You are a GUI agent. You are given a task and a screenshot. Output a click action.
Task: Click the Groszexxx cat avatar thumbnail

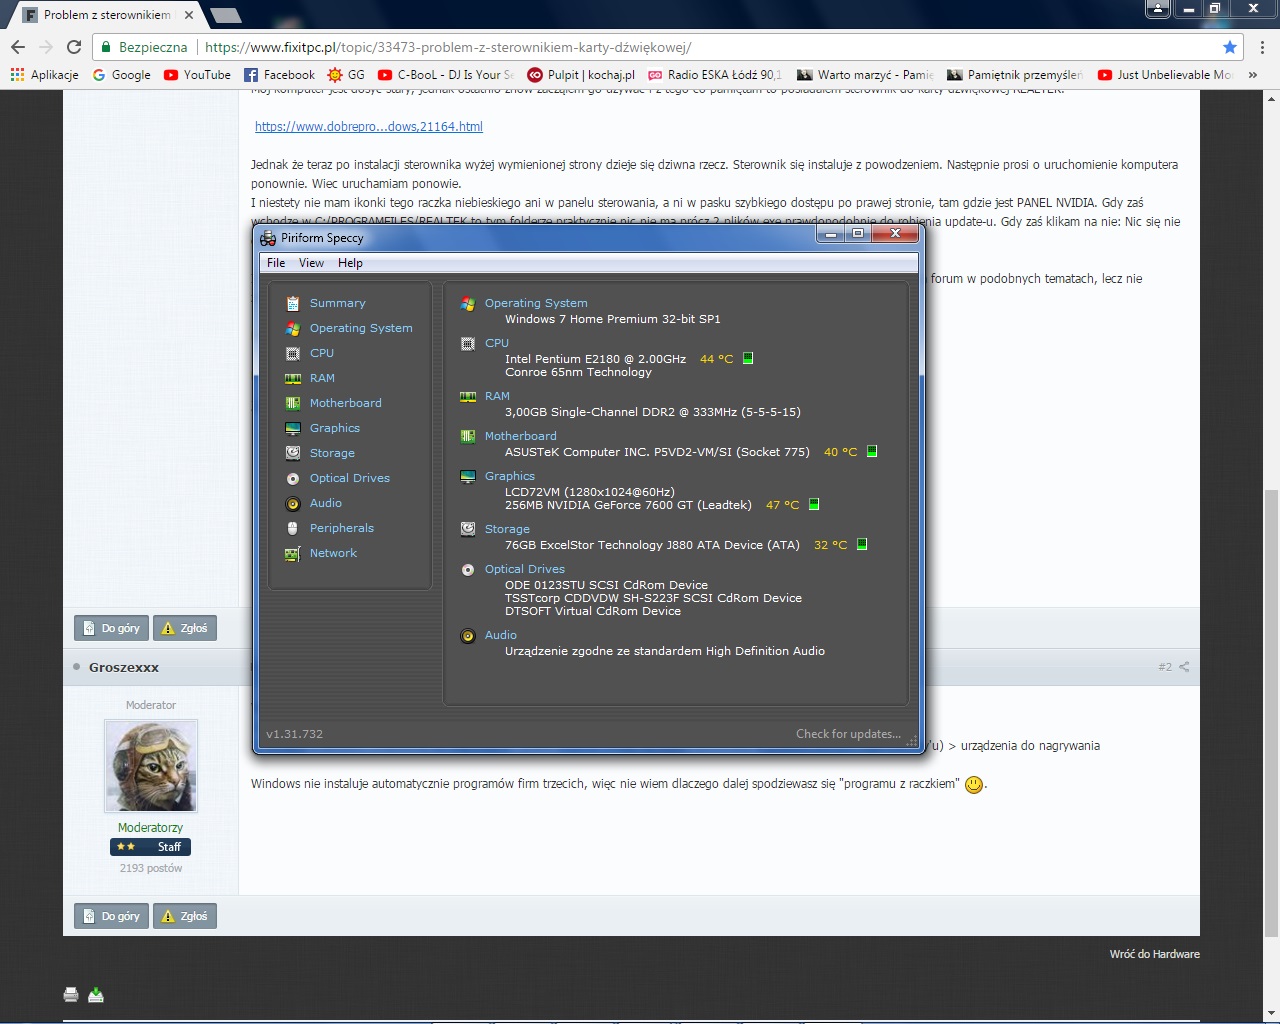pos(151,766)
